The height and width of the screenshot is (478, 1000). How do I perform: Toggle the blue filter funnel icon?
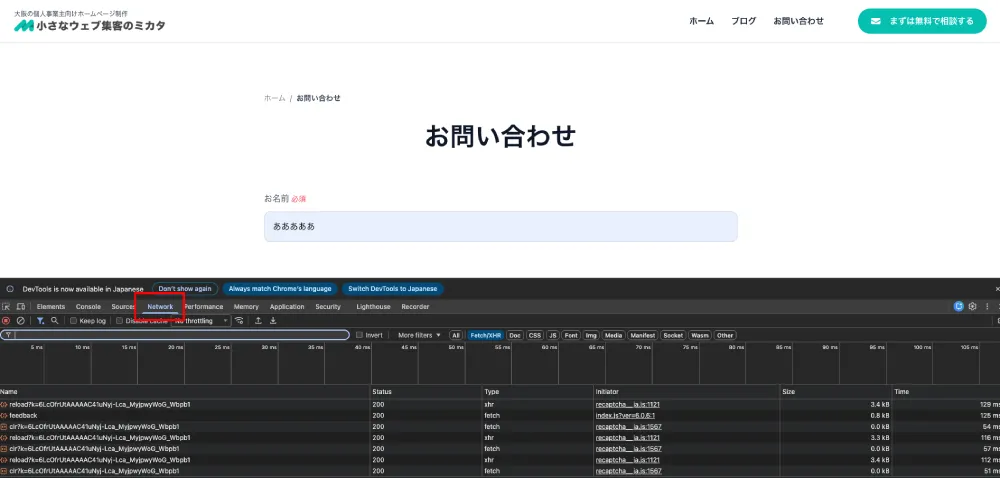[40, 321]
